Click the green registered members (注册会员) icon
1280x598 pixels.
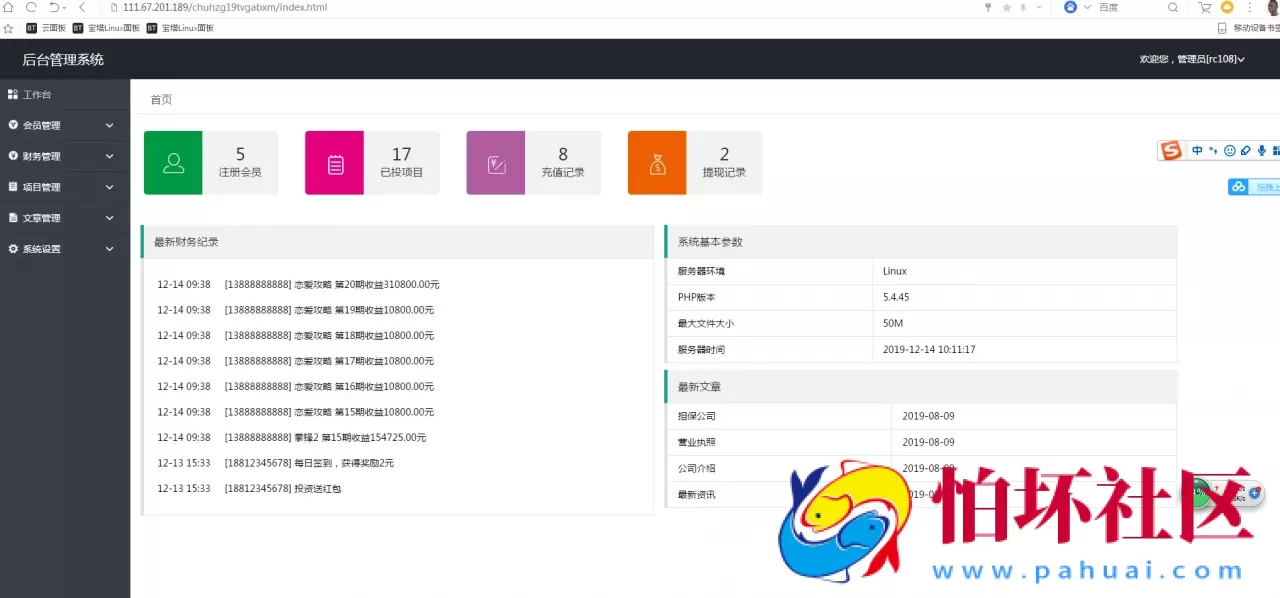coord(173,162)
